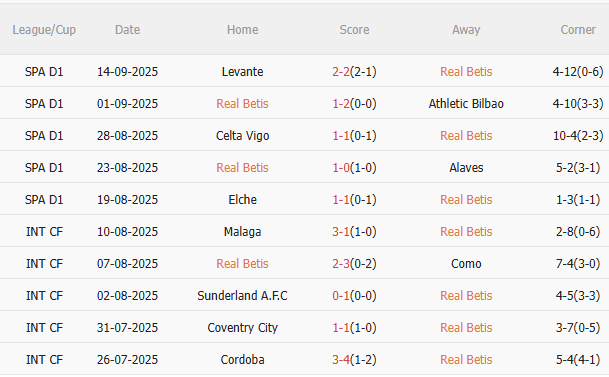Image resolution: width=609 pixels, height=377 pixels.
Task: Click the Corner column header
Action: (x=578, y=30)
